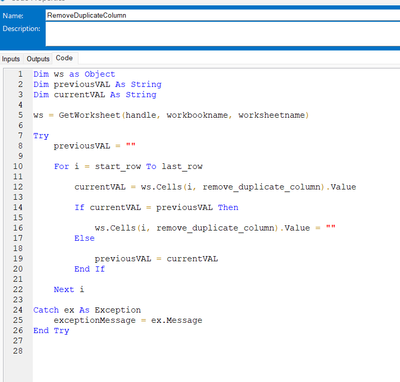Viewport: 400px width, 382px height.
Task: Click 'previousVAL = ""' on line 8
Action: [x=95, y=146]
